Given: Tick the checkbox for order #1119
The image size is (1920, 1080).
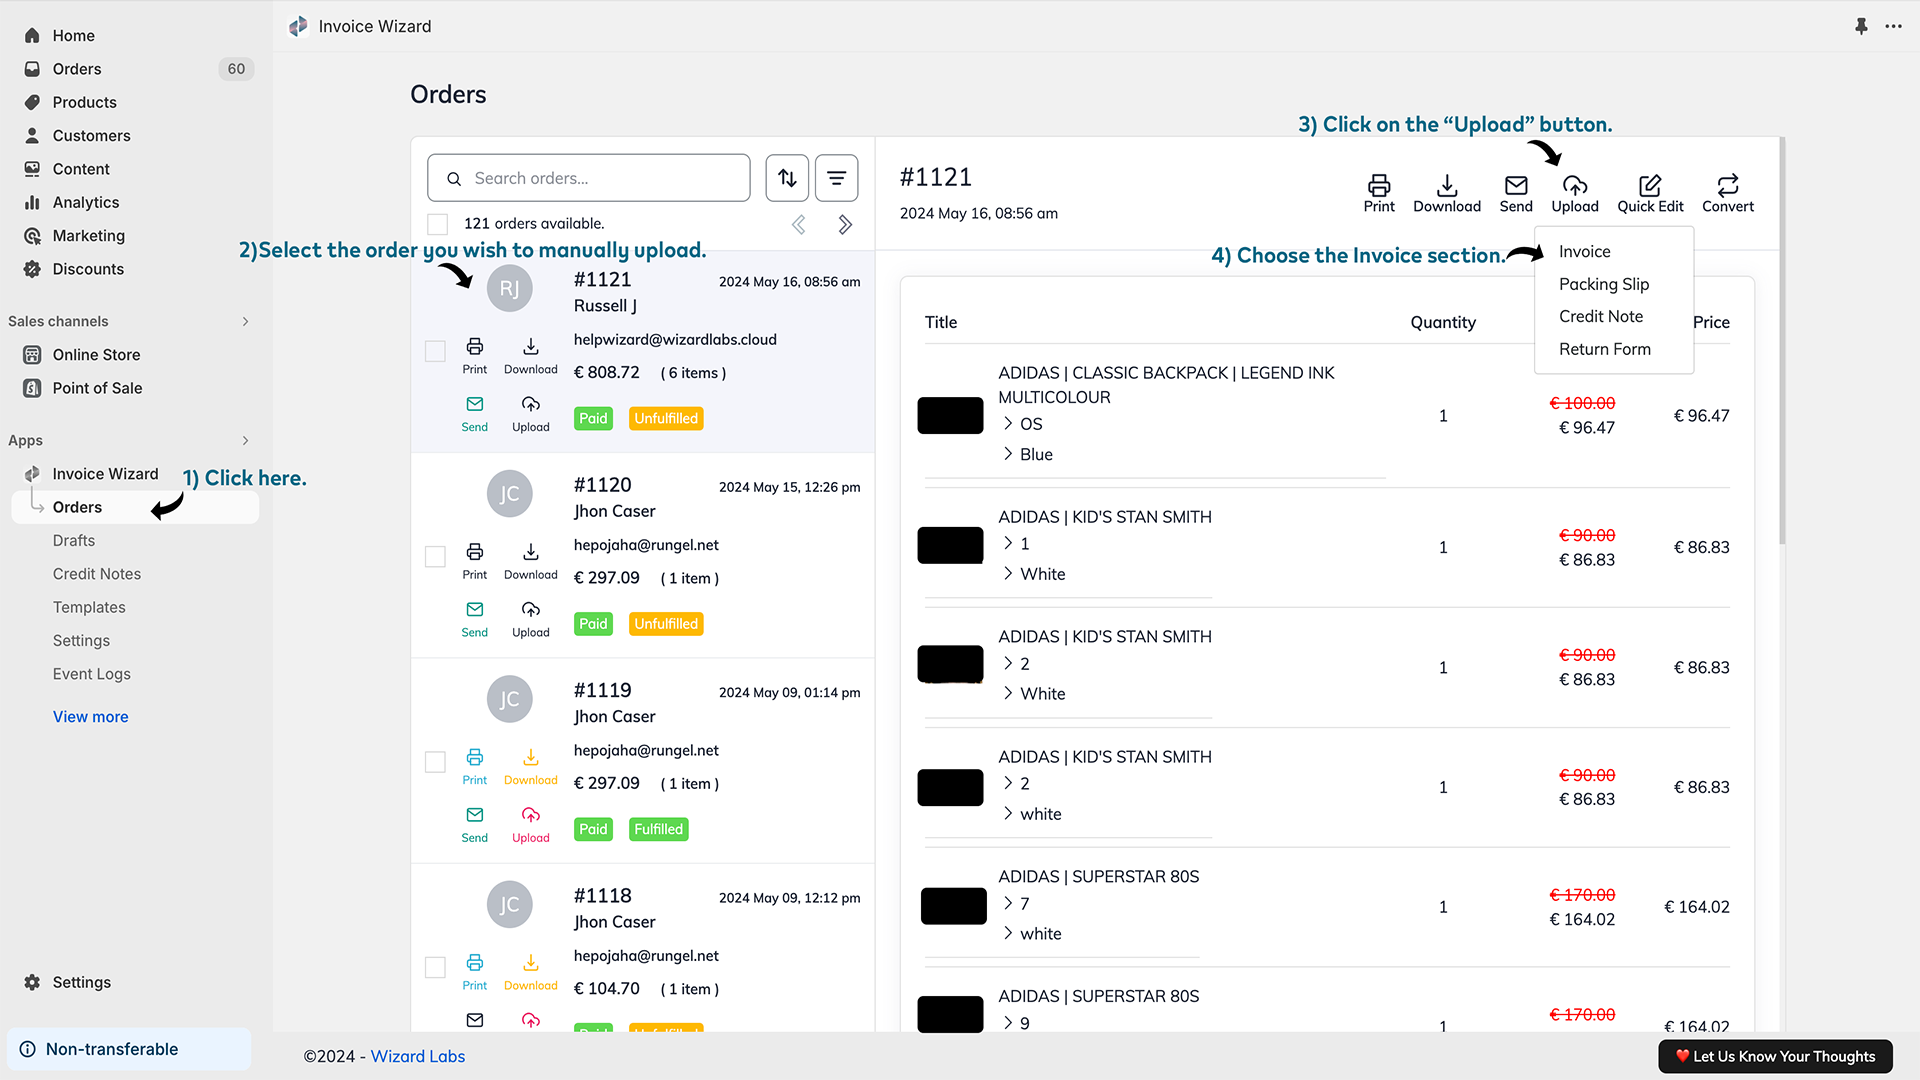Looking at the screenshot, I should 435,762.
